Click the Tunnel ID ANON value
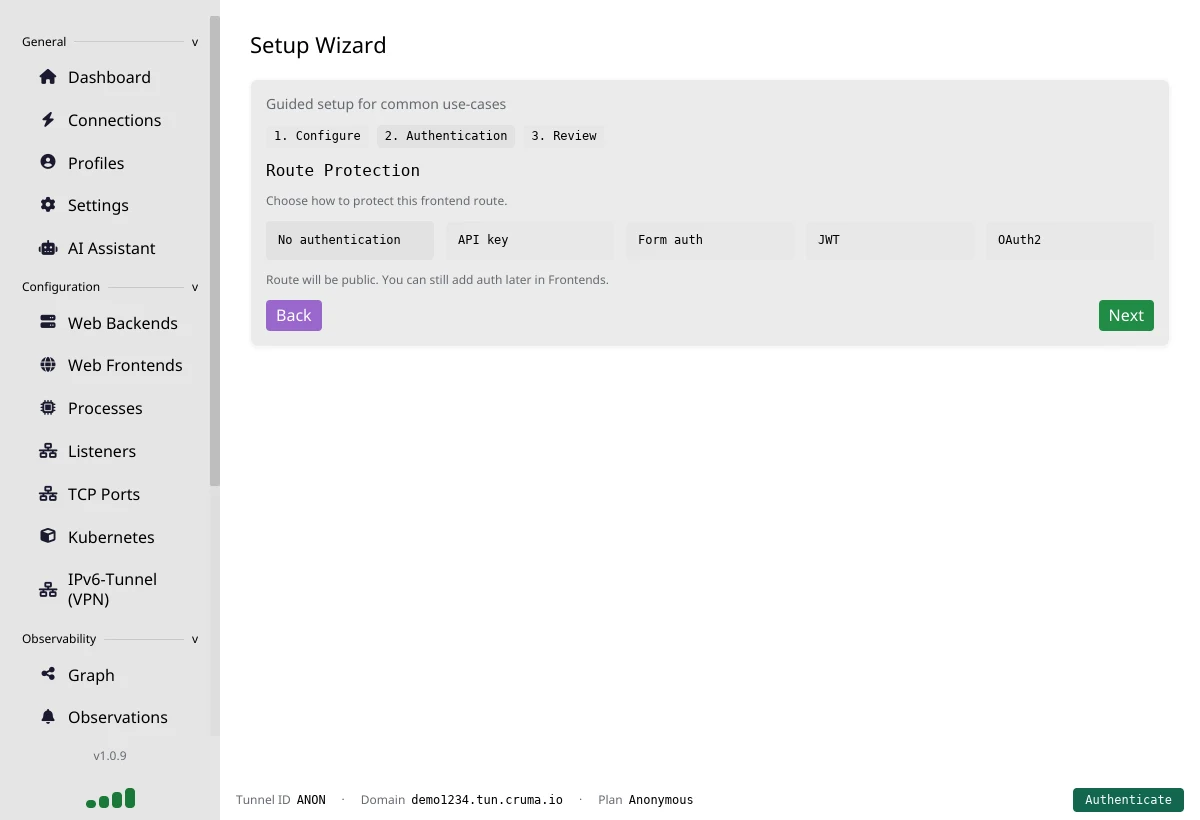 point(311,800)
